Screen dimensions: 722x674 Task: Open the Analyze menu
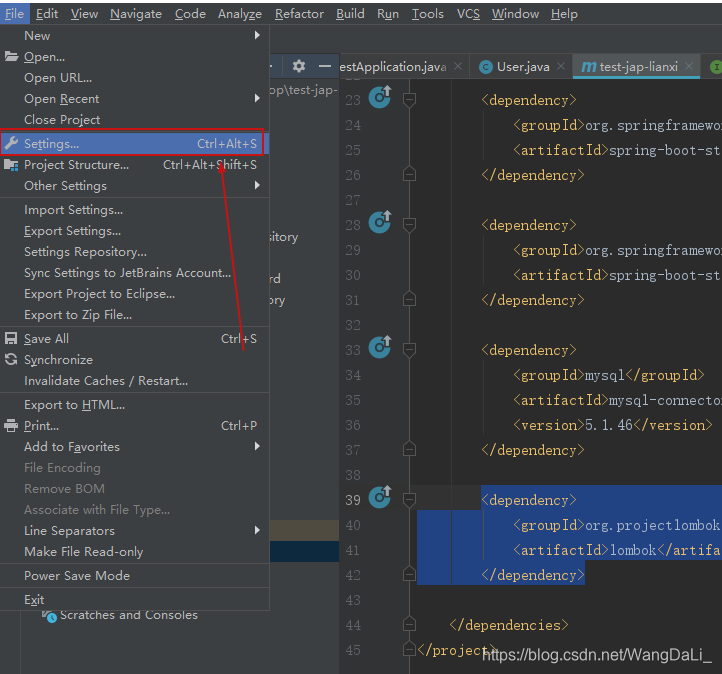(240, 14)
